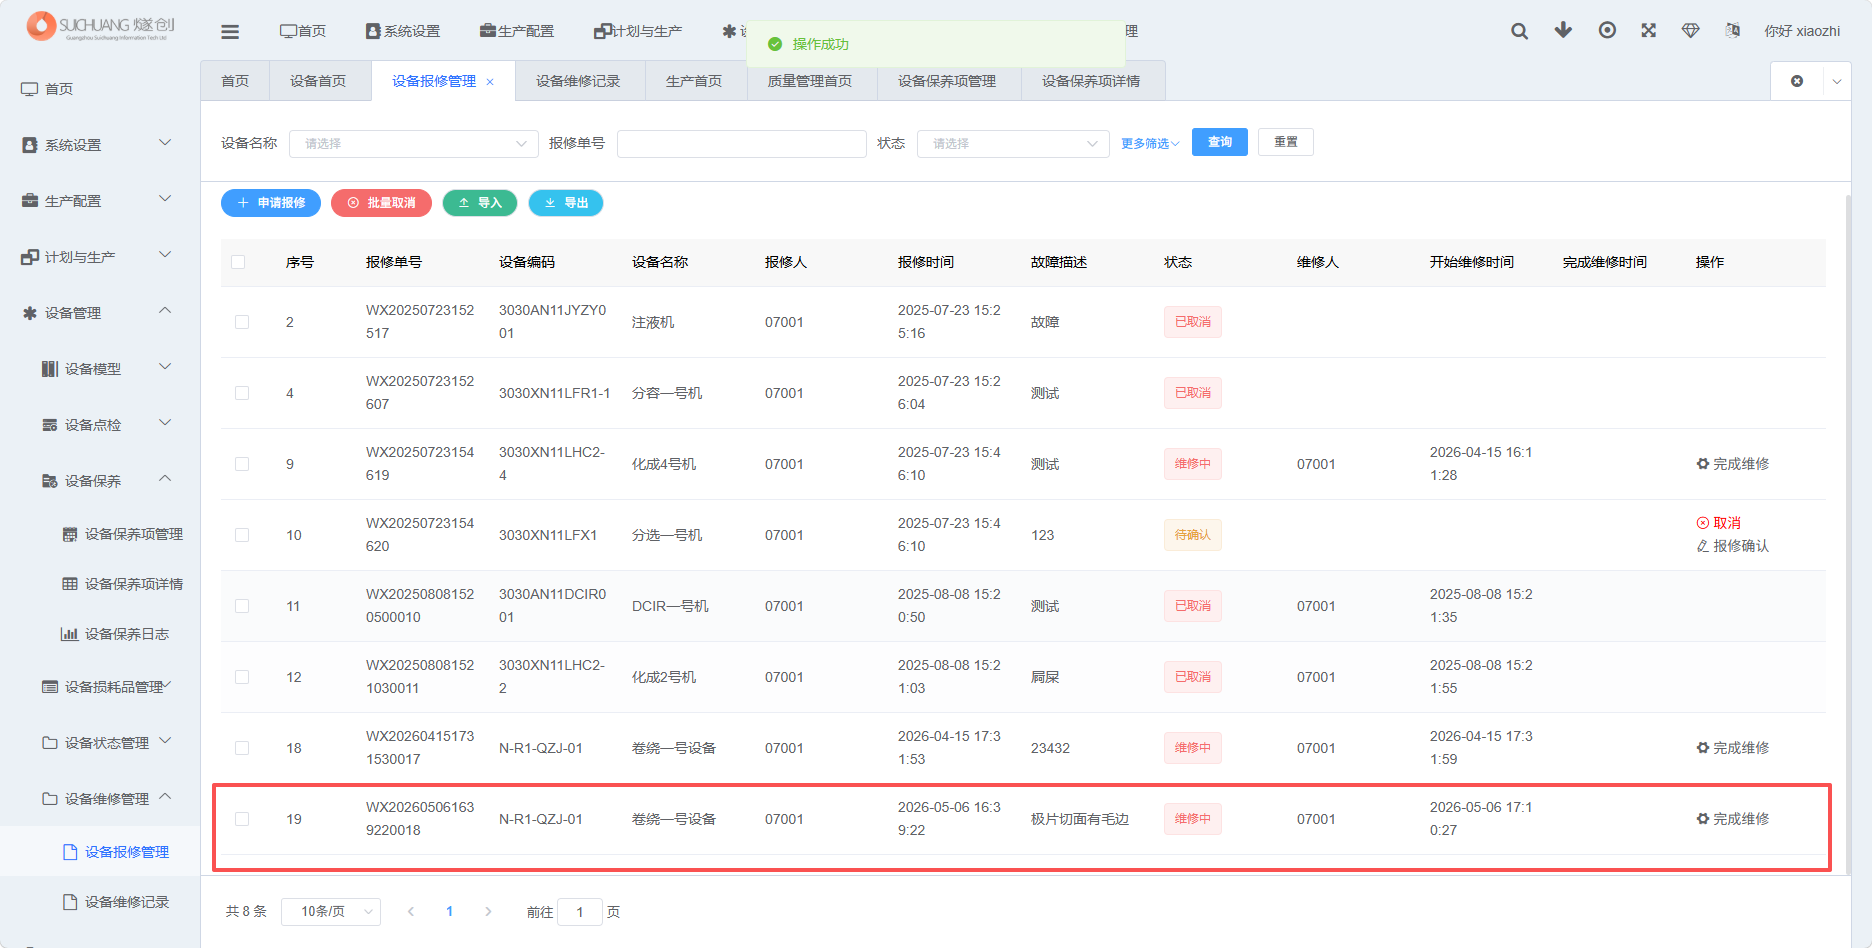Image resolution: width=1872 pixels, height=948 pixels.
Task: Click the circular target icon in header
Action: click(1607, 30)
